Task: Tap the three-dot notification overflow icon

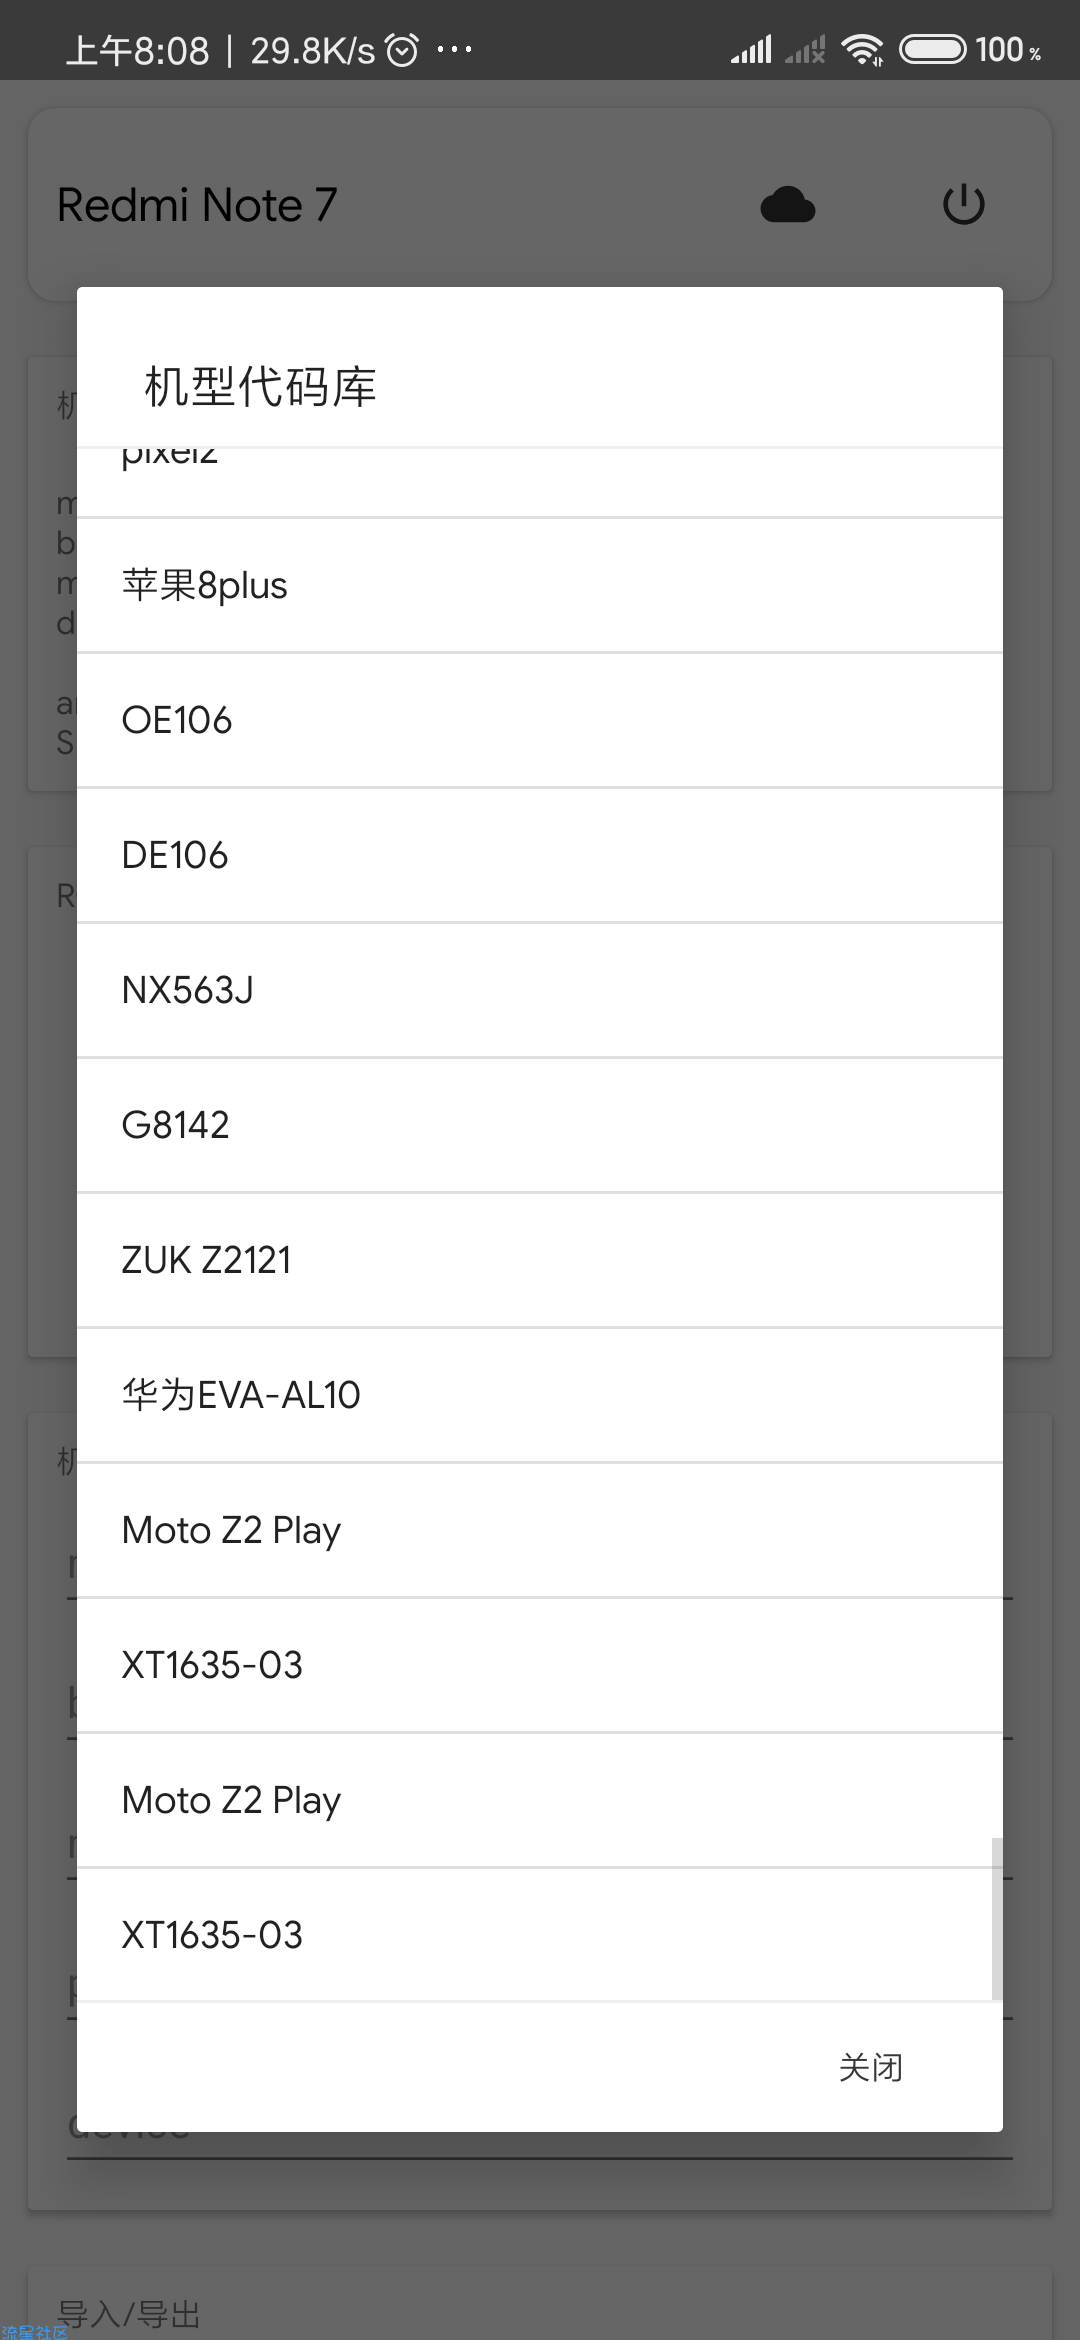Action: pyautogui.click(x=454, y=49)
